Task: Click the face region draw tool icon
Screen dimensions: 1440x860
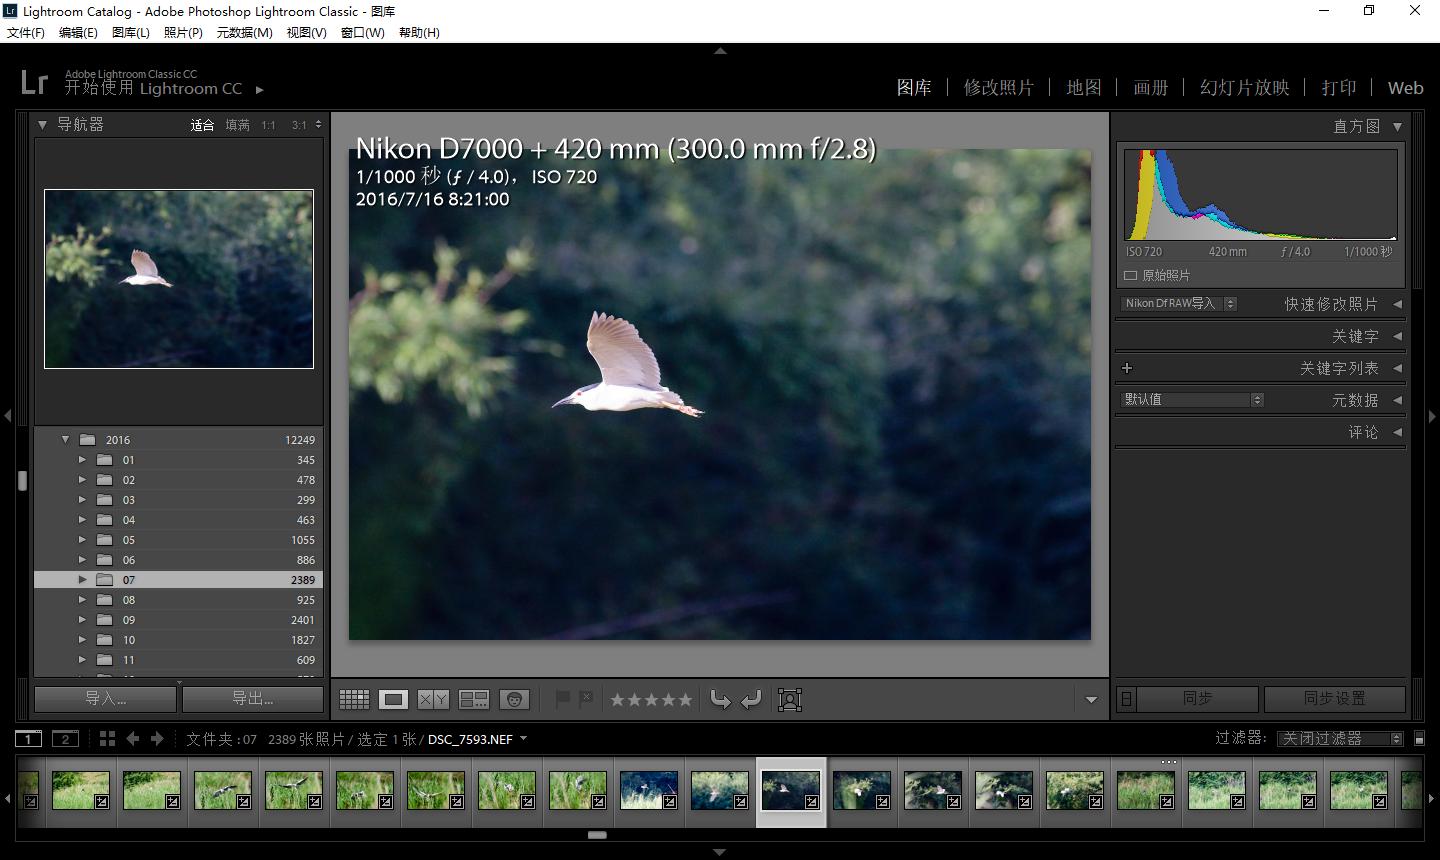Action: pos(790,700)
